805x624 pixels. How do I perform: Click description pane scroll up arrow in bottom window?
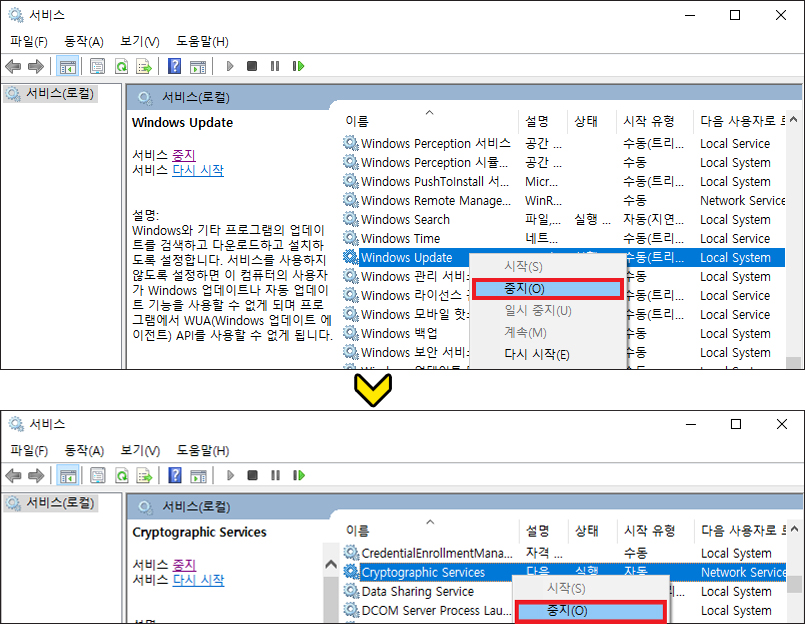tap(331, 564)
